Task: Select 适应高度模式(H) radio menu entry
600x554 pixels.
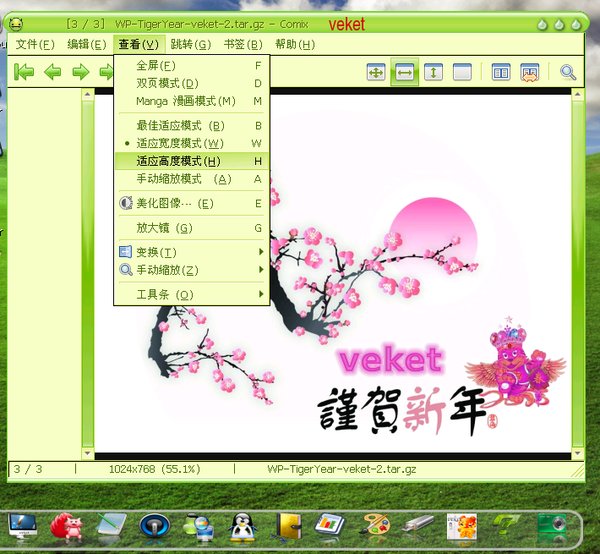Action: [192, 161]
